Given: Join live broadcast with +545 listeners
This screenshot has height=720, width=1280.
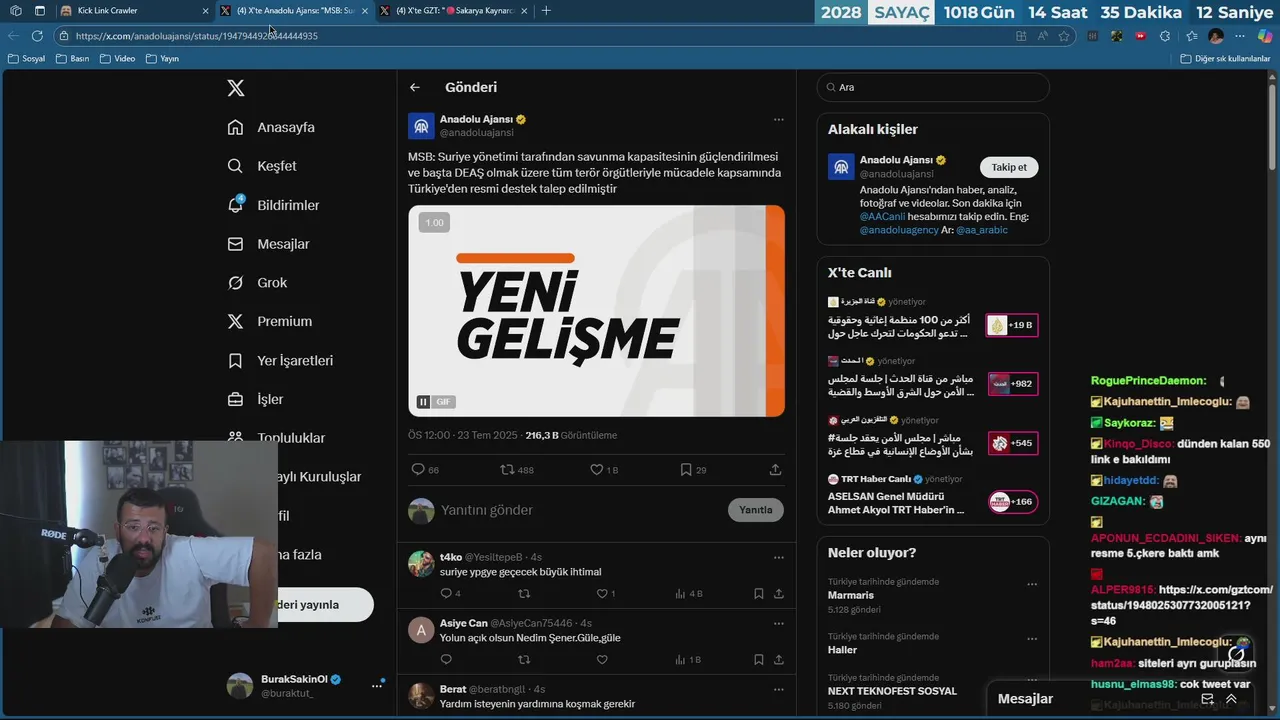Looking at the screenshot, I should coord(1012,443).
